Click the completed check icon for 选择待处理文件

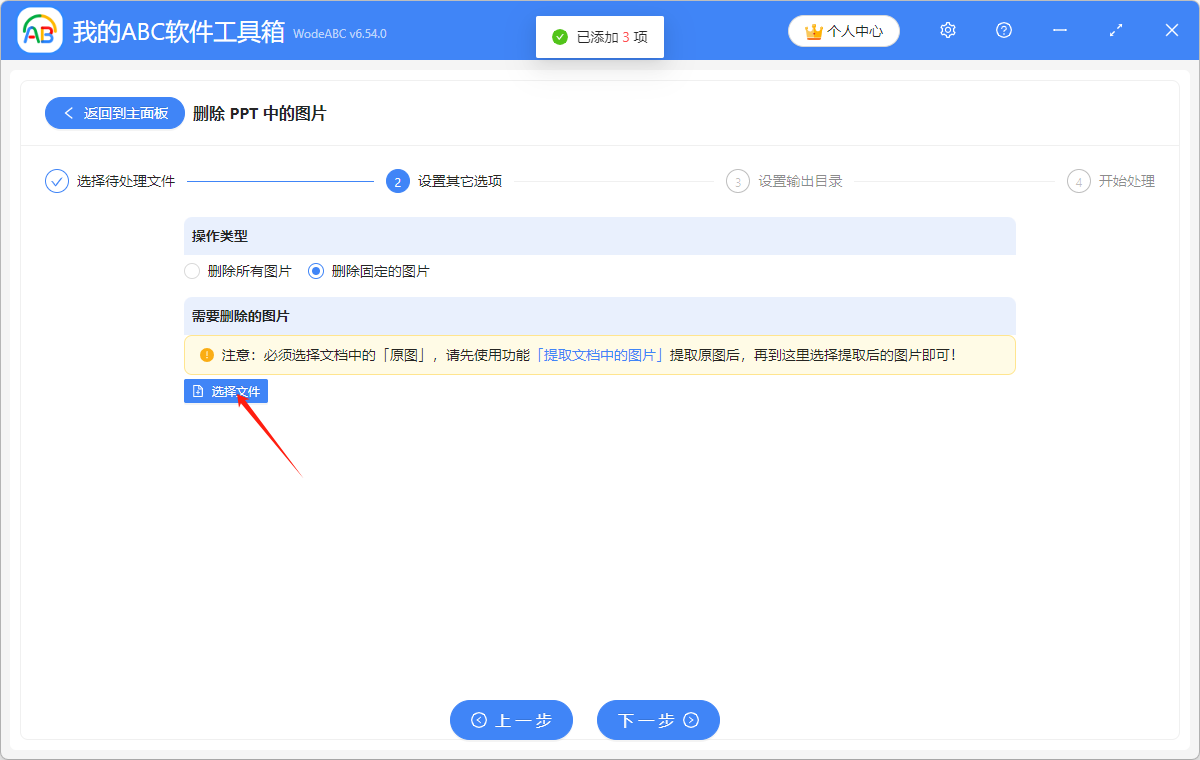point(56,181)
